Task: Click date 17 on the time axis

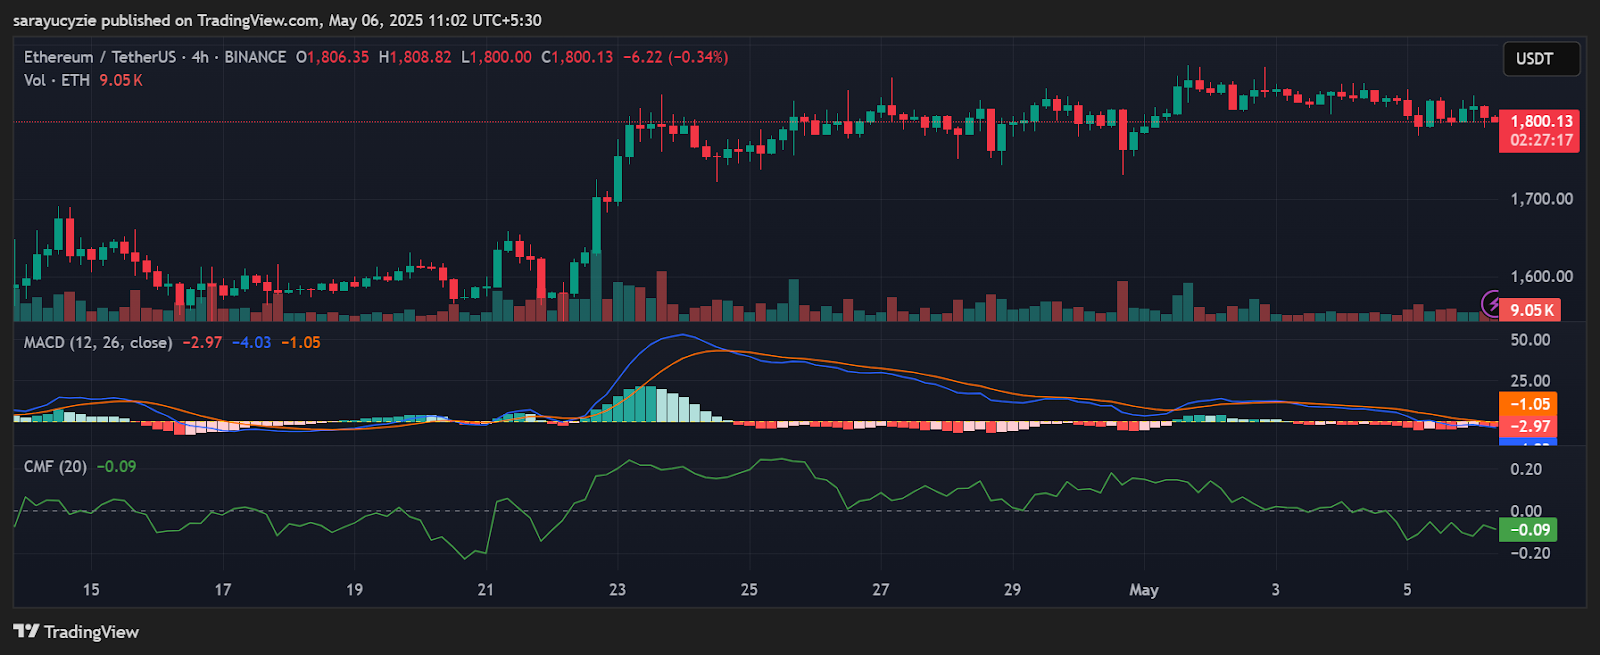Action: click(223, 590)
